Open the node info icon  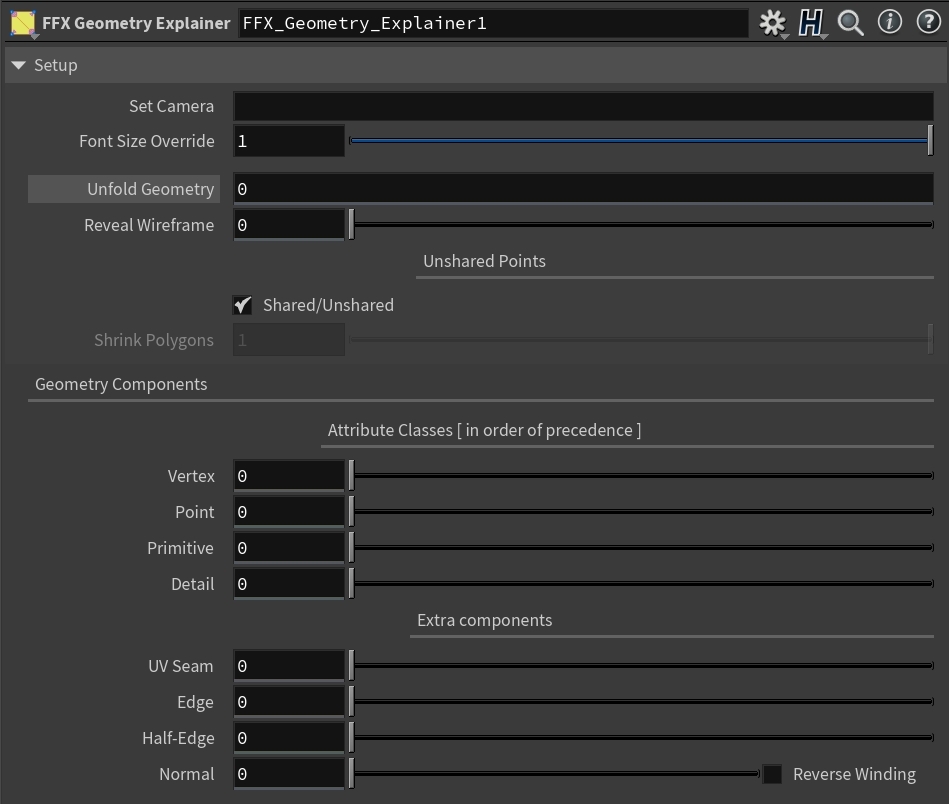point(890,22)
